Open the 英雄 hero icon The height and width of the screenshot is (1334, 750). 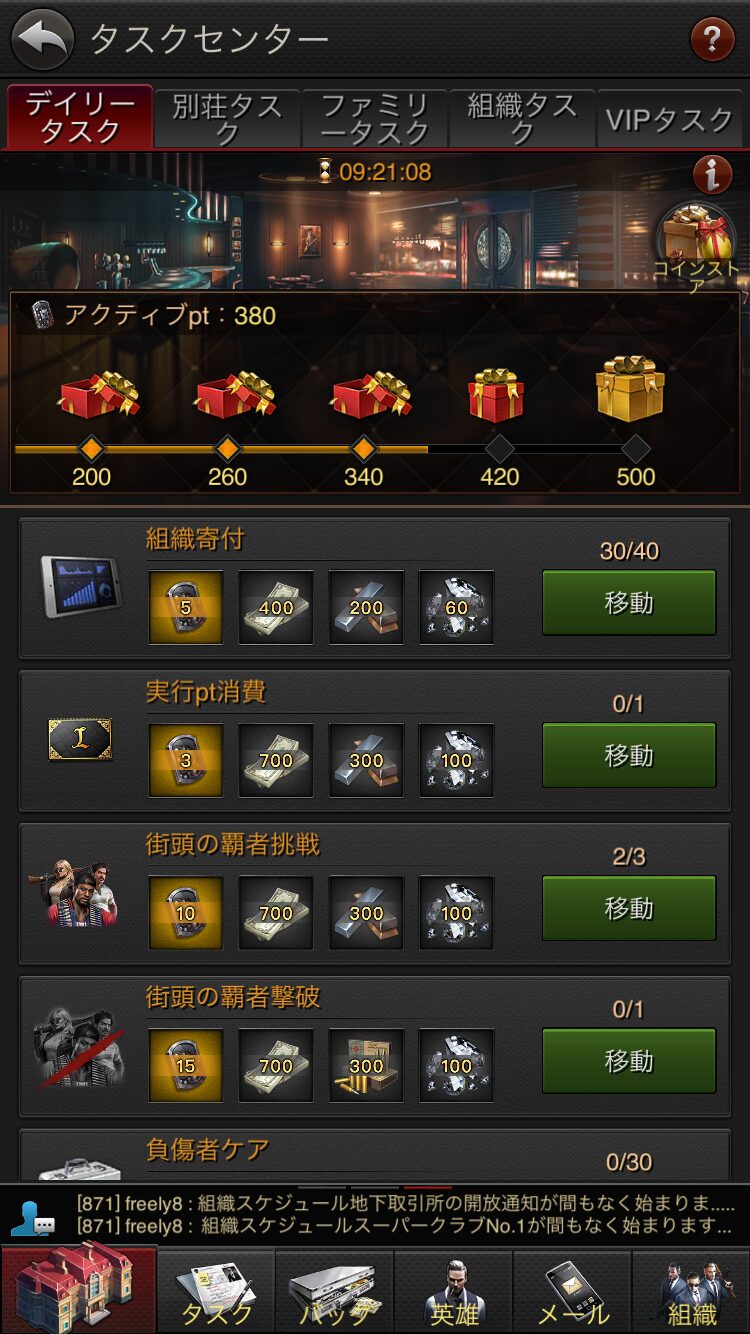[453, 1292]
